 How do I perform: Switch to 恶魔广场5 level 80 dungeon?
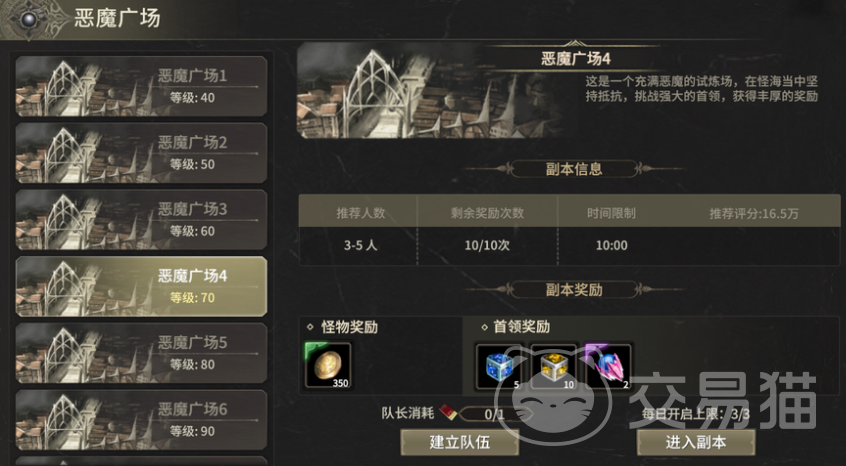tap(141, 353)
